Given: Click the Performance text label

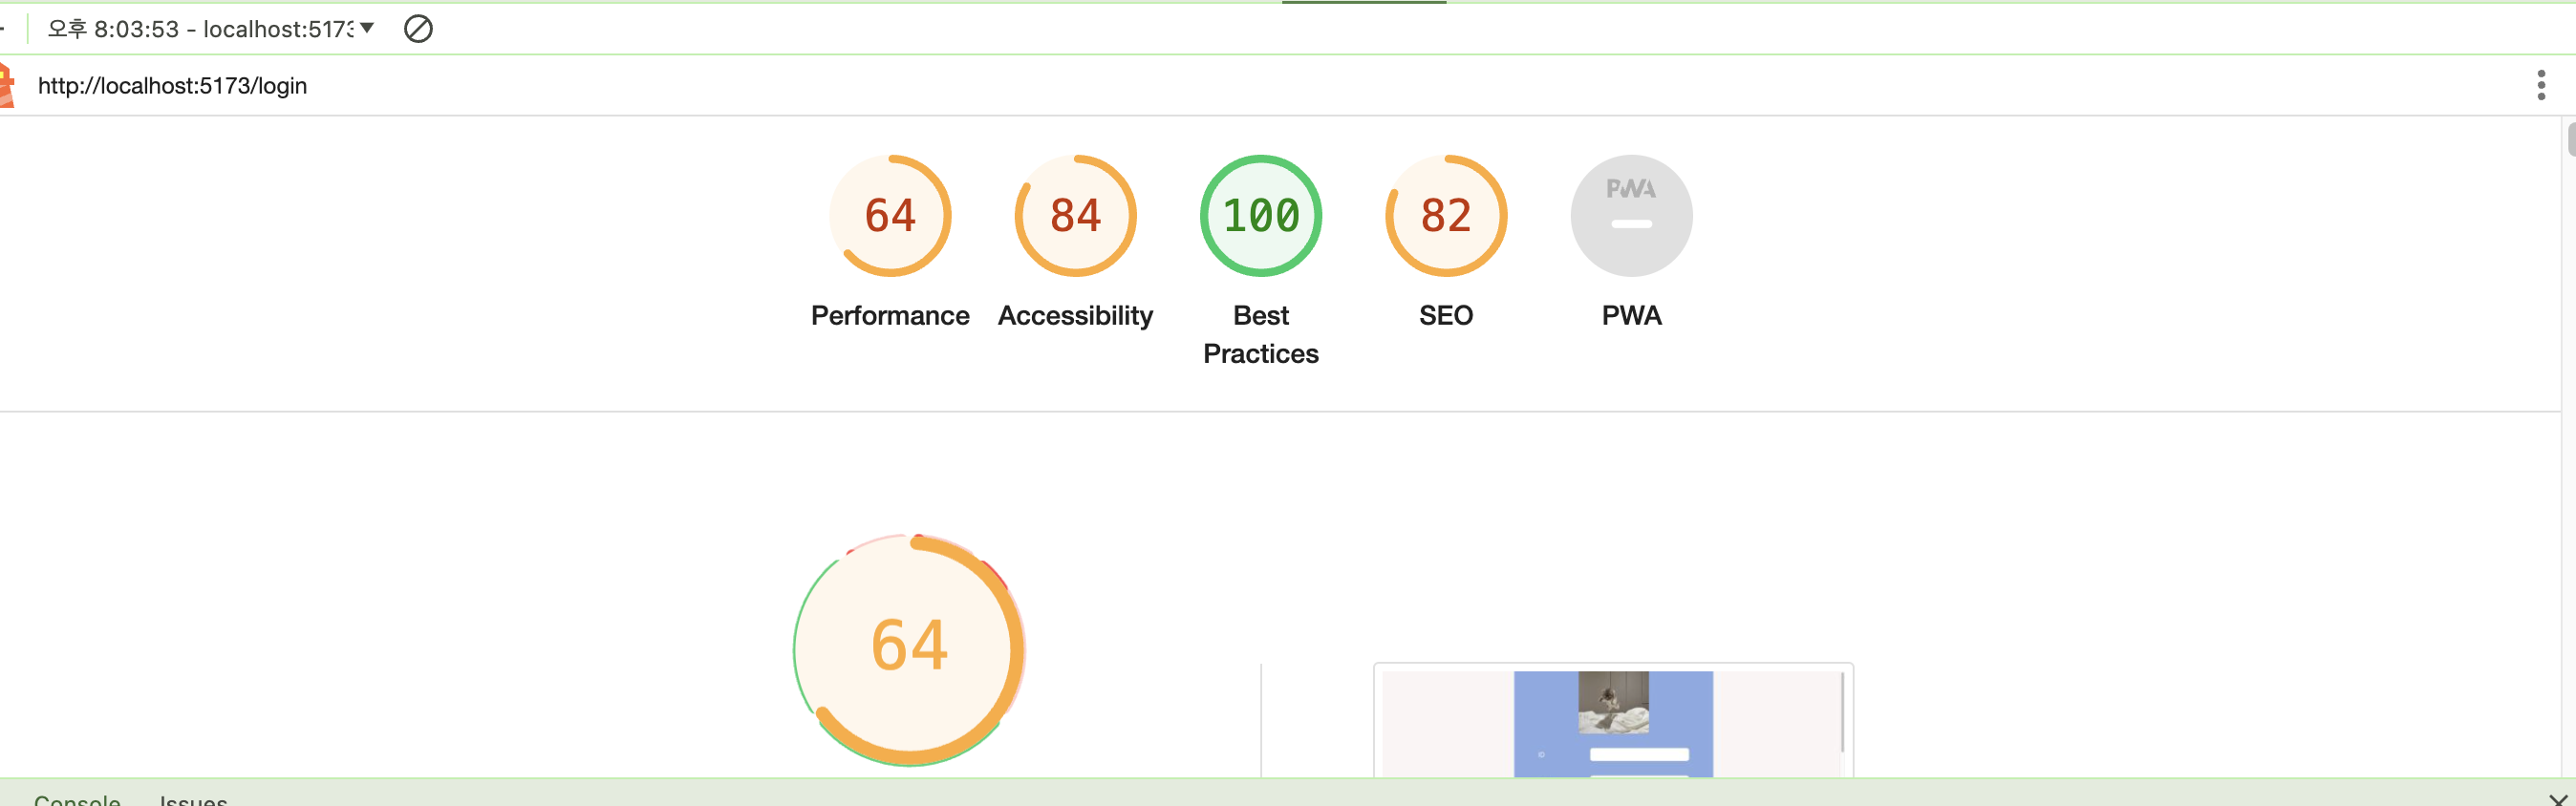Looking at the screenshot, I should (890, 316).
